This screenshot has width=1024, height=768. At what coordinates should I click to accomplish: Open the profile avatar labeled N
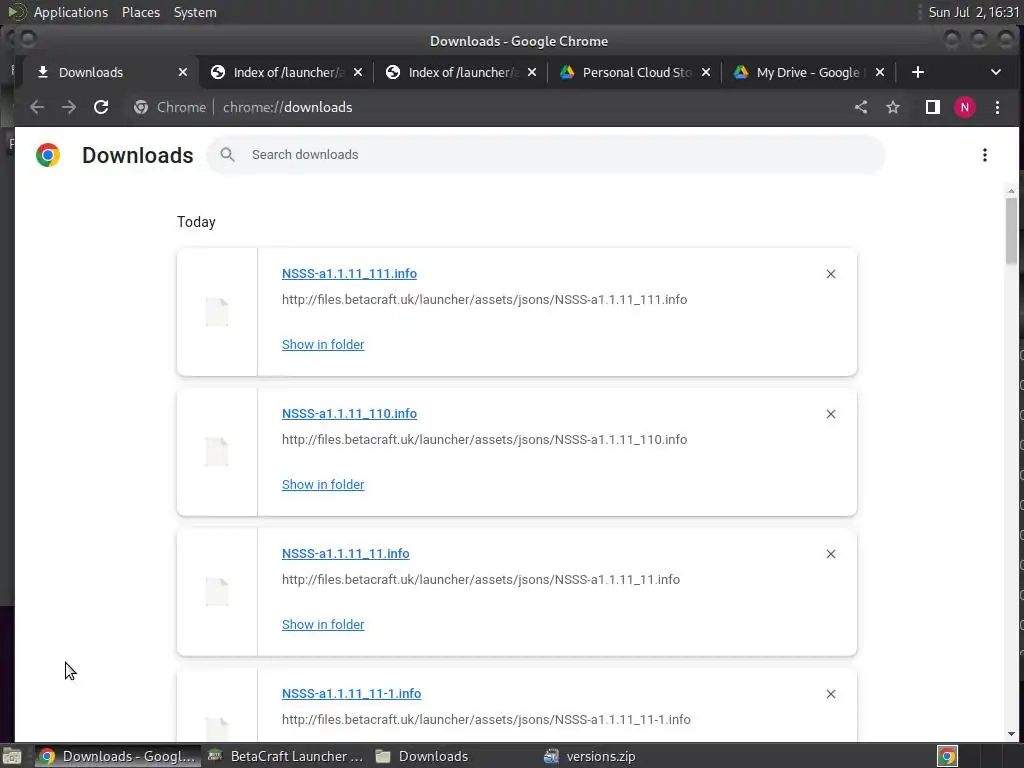[x=965, y=107]
